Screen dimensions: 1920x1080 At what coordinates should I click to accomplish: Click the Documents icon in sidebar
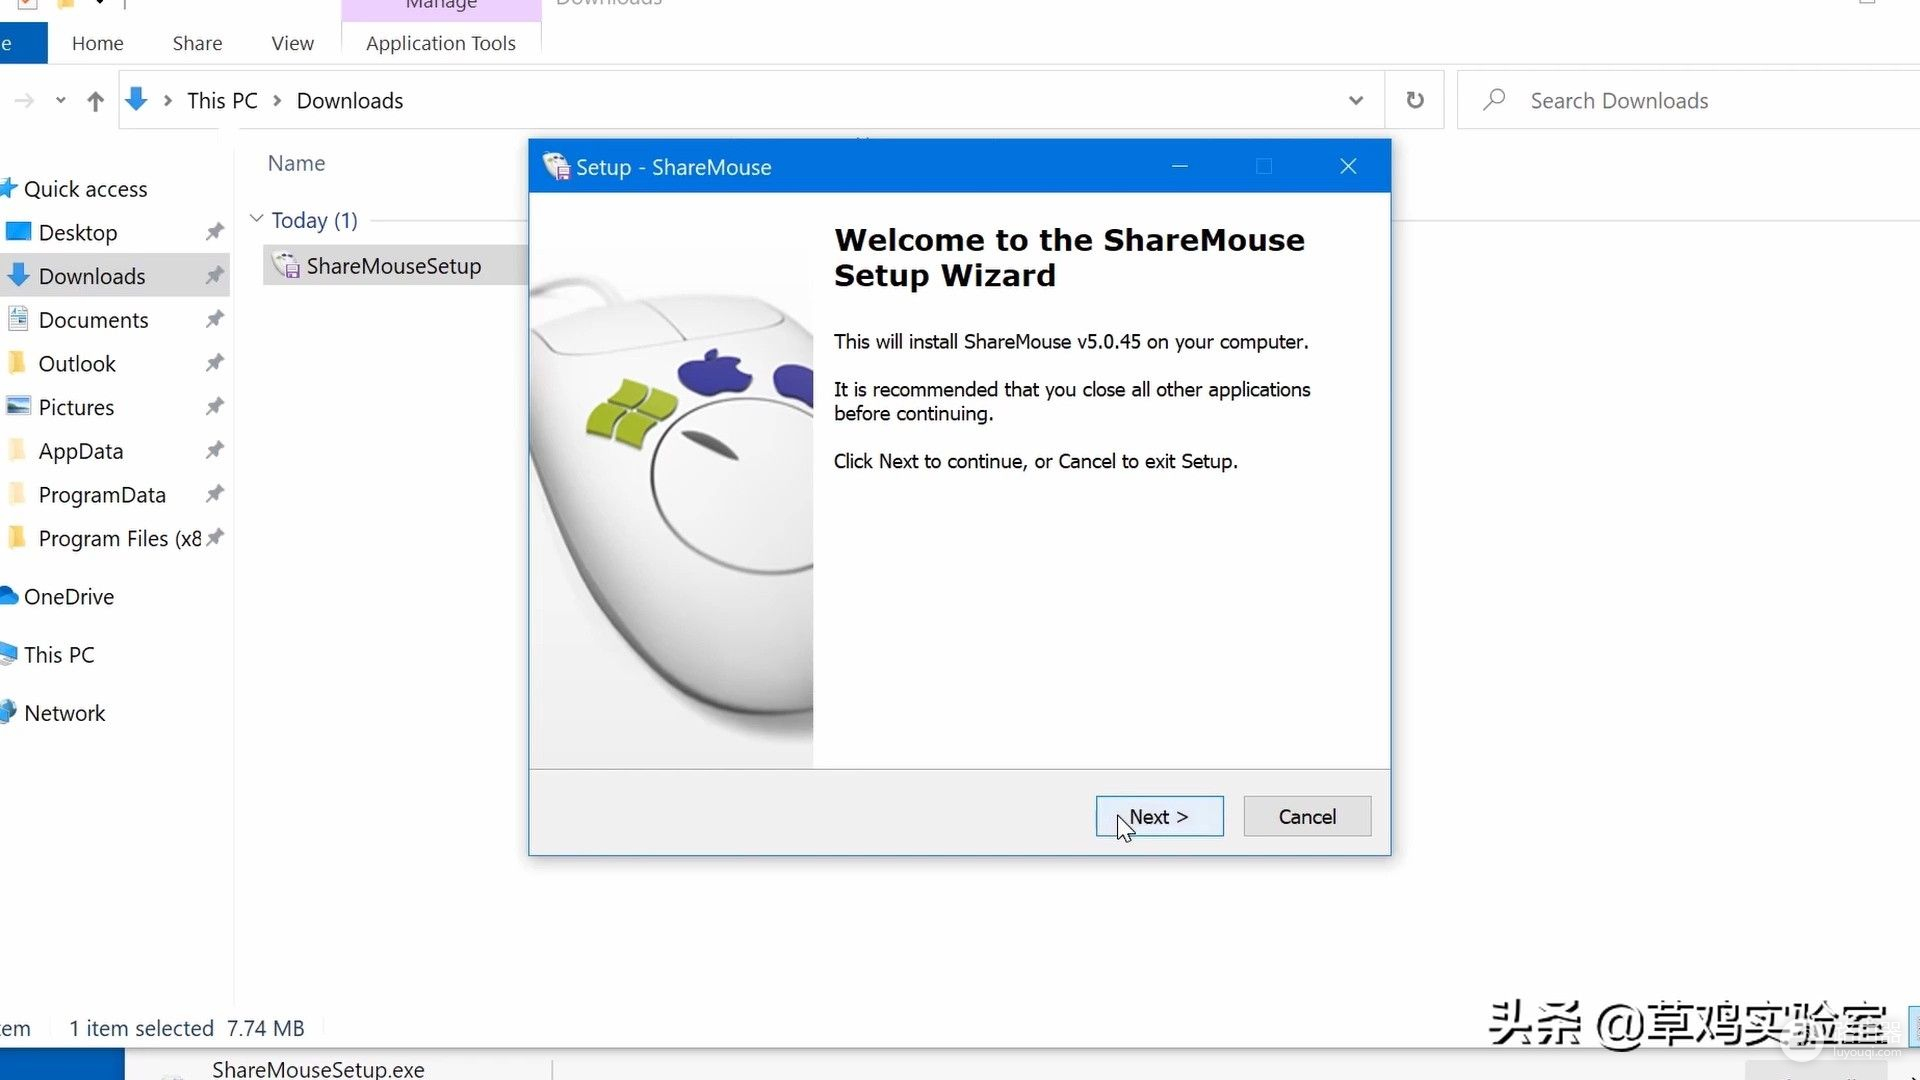(18, 319)
